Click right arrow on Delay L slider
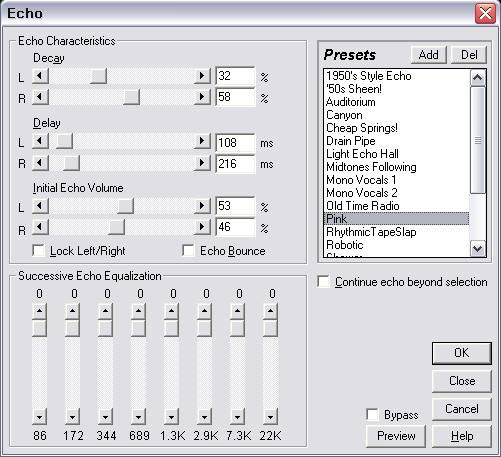 (x=202, y=141)
